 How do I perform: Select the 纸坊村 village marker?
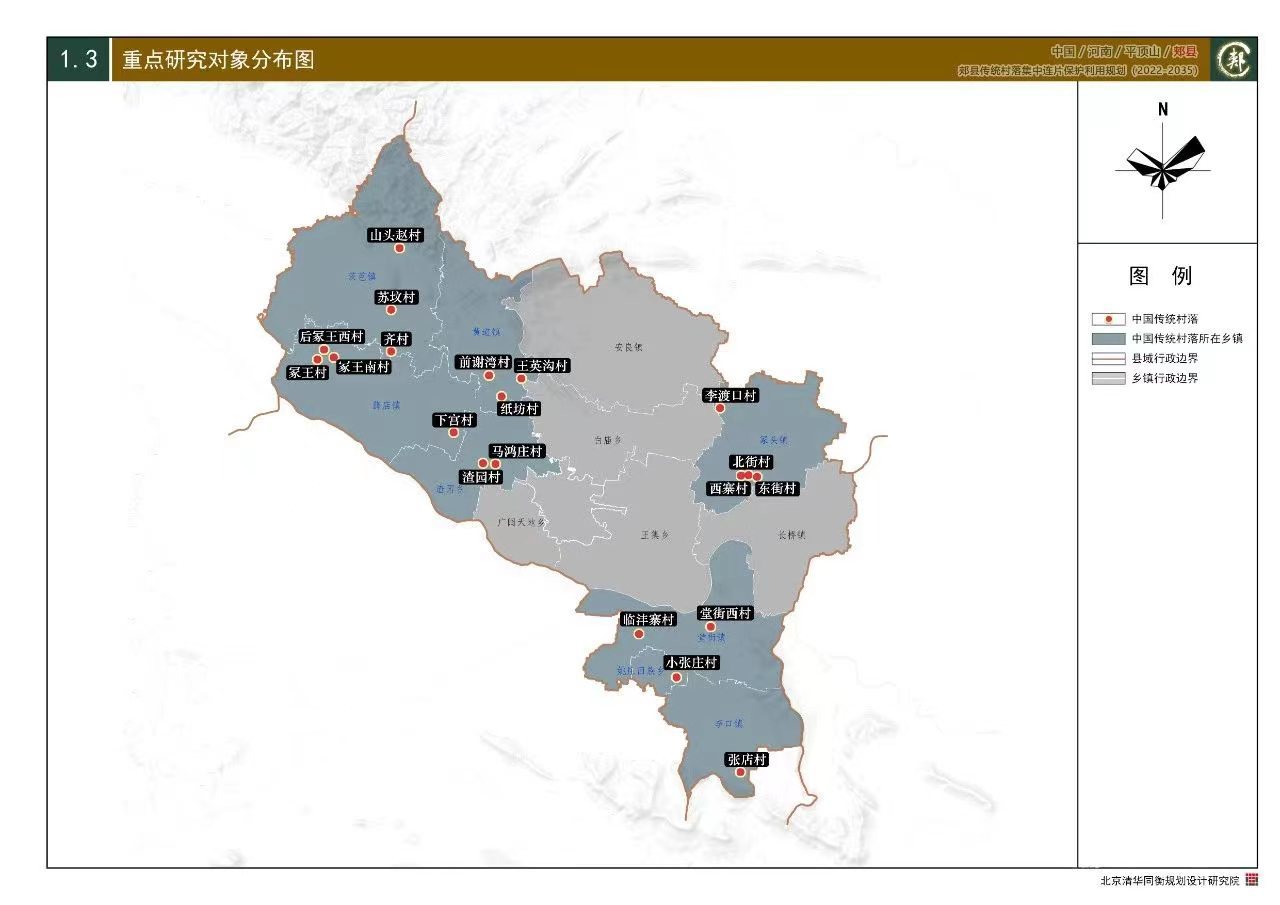[501, 396]
